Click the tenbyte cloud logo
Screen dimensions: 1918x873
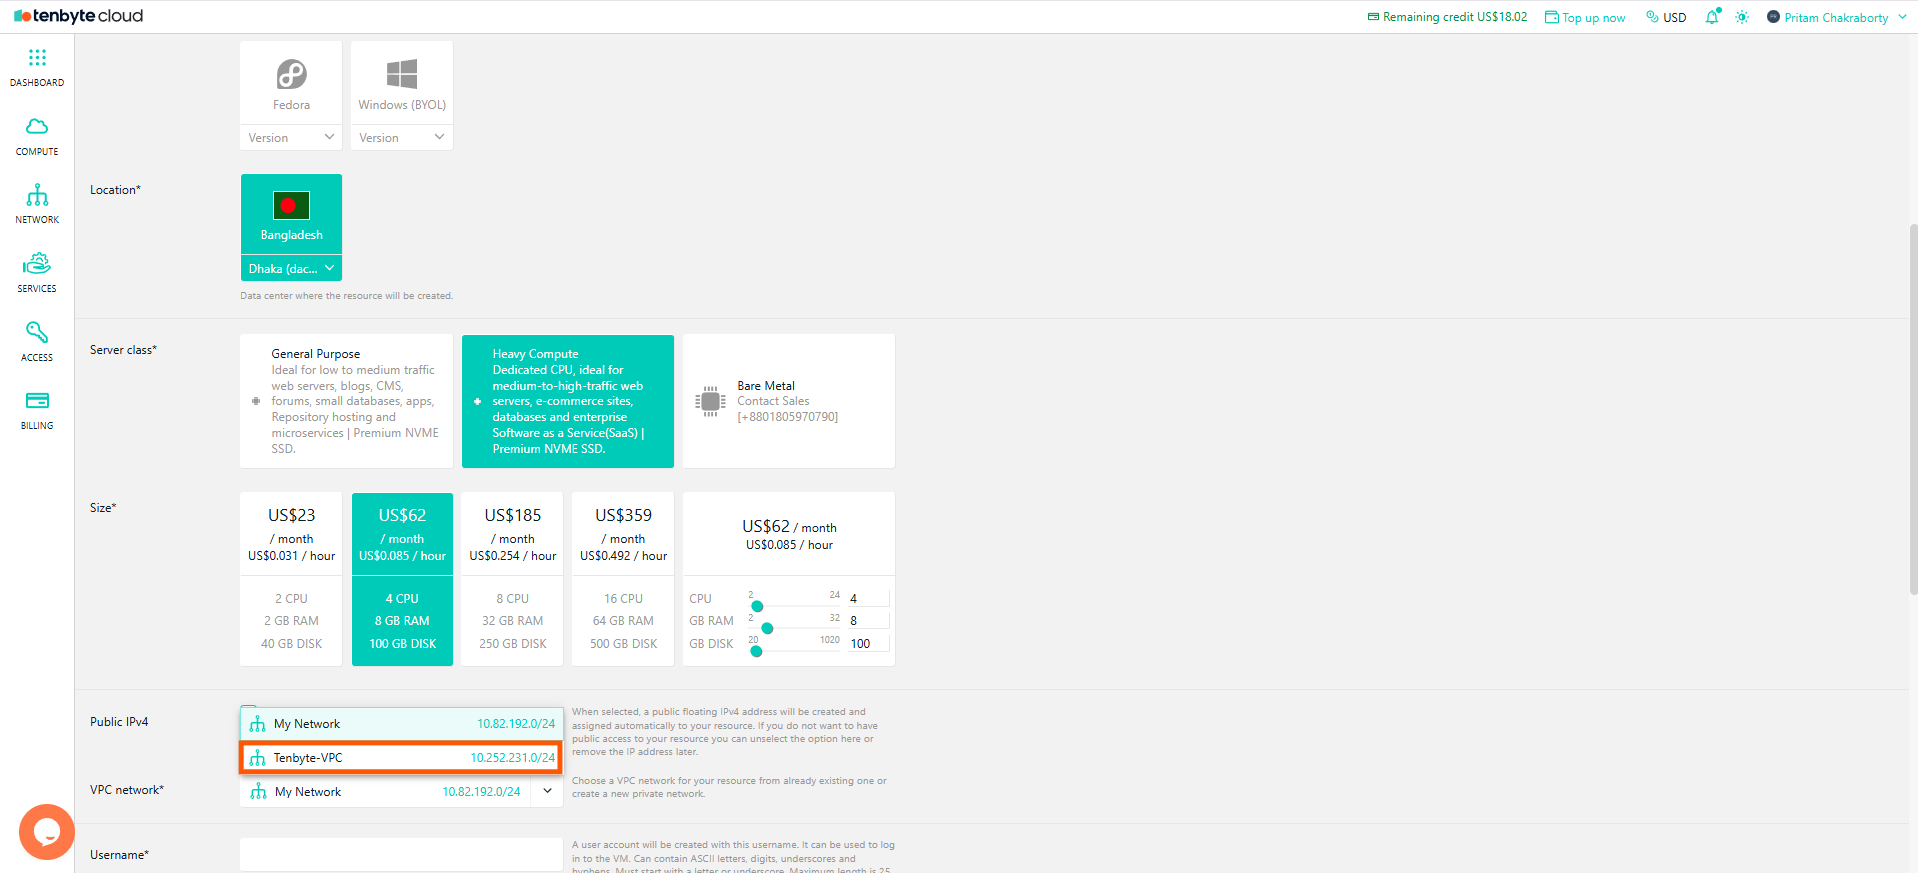[78, 16]
